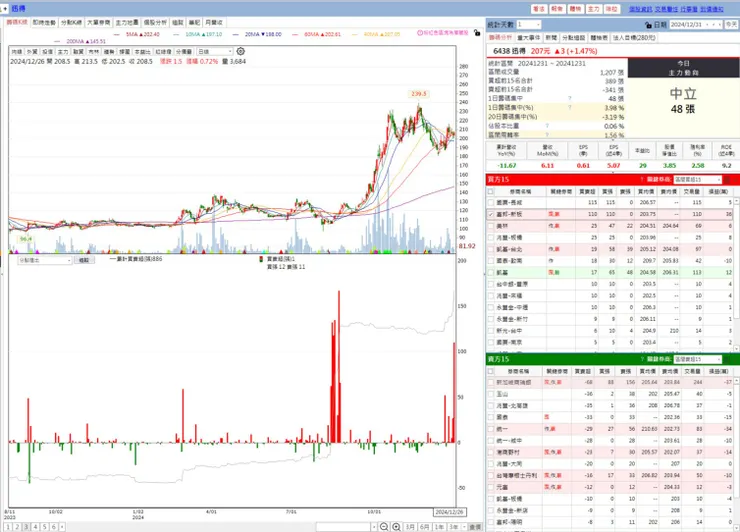
Task: Click the 200MA 145.51 legend entry
Action: click(80, 42)
